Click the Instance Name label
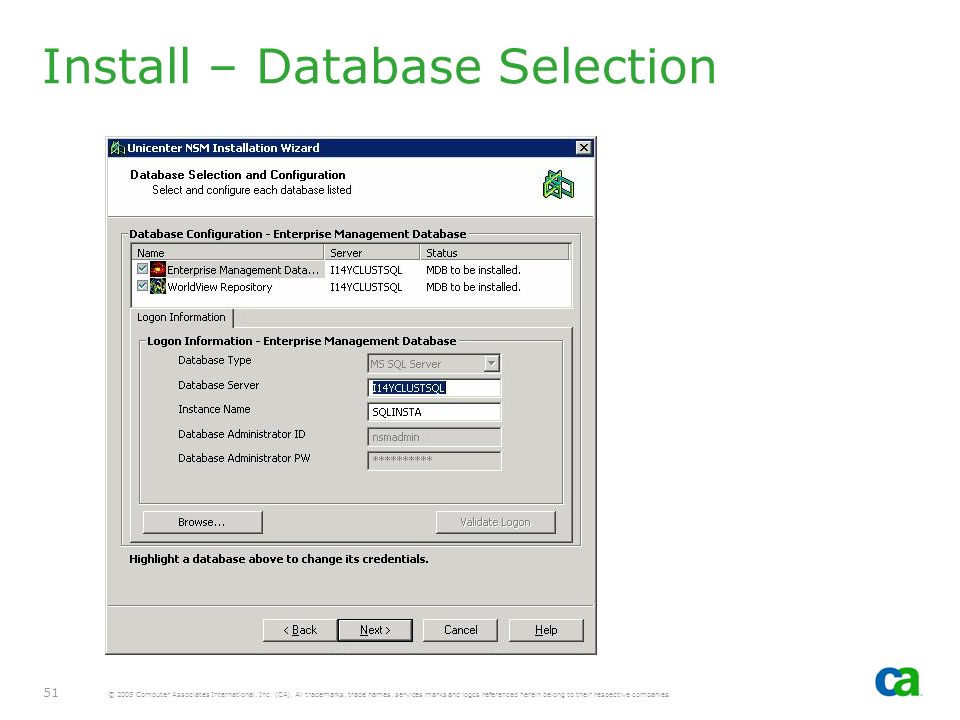This screenshot has width=960, height=720. (x=214, y=409)
